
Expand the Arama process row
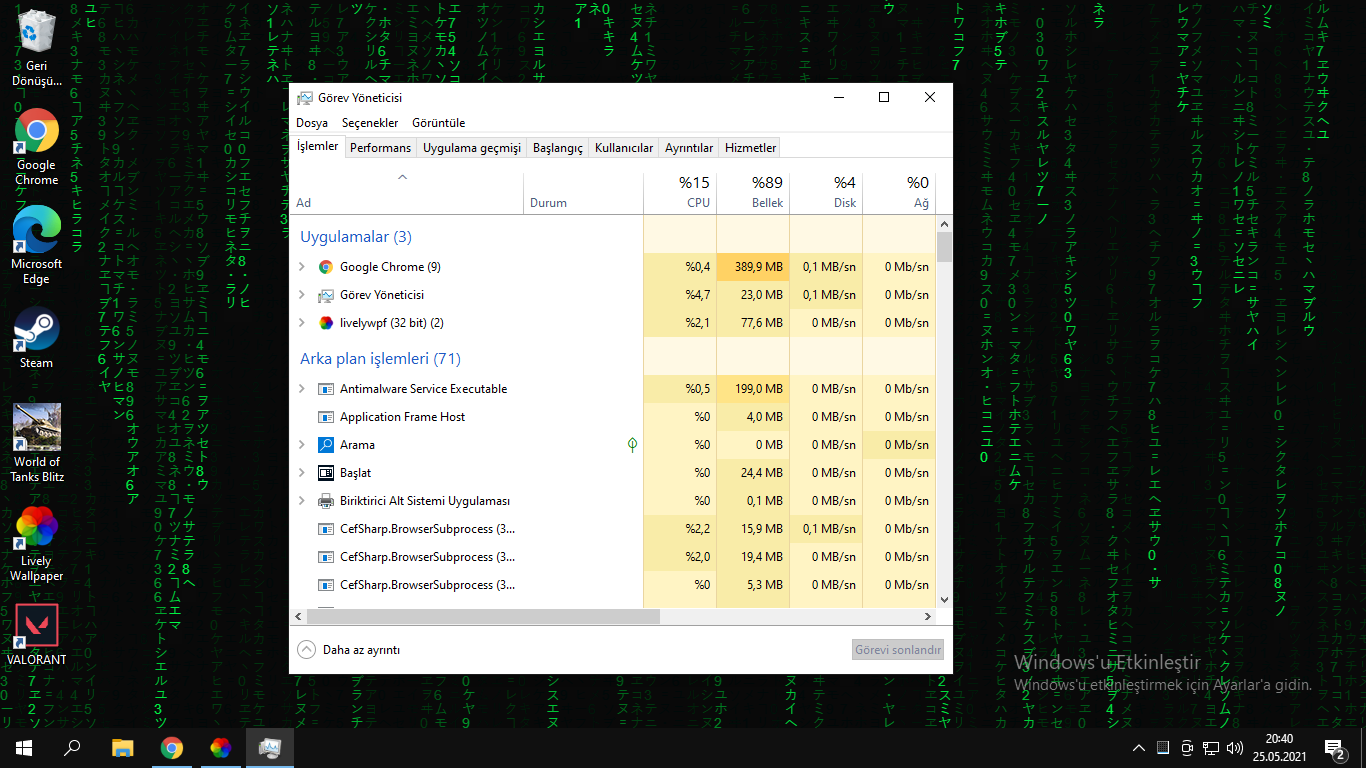tap(302, 445)
